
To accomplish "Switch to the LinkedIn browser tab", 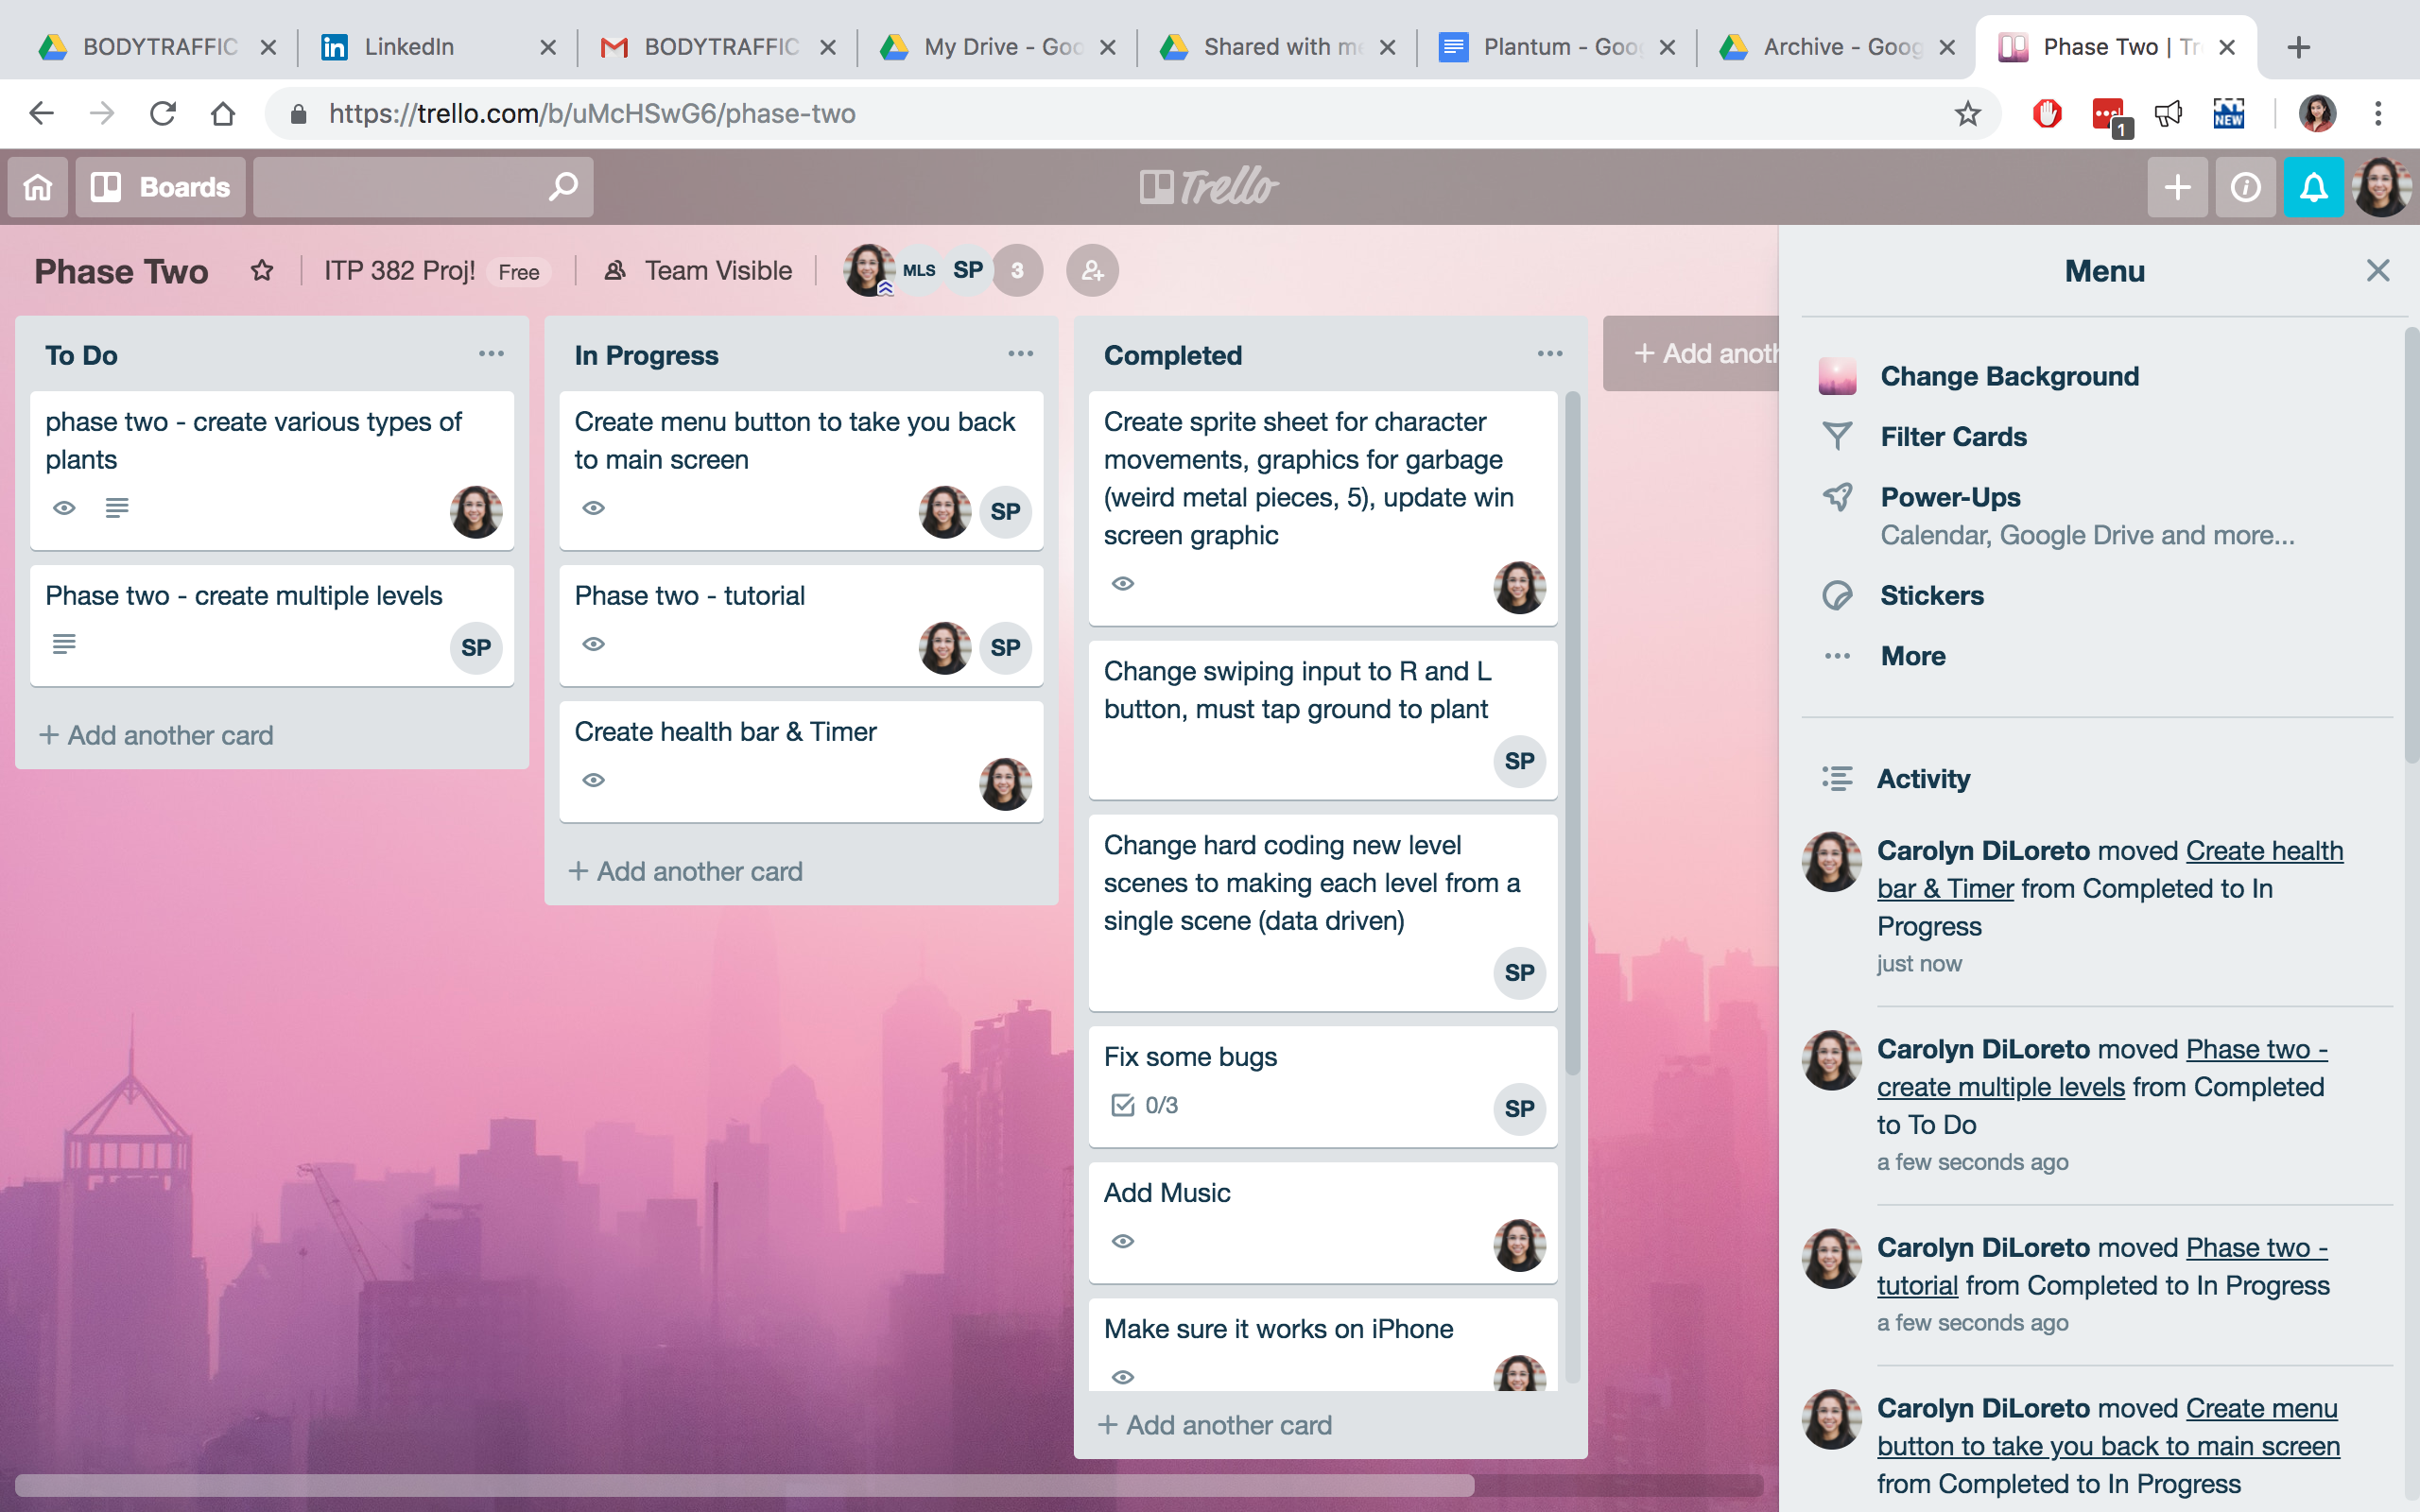I will 409,46.
